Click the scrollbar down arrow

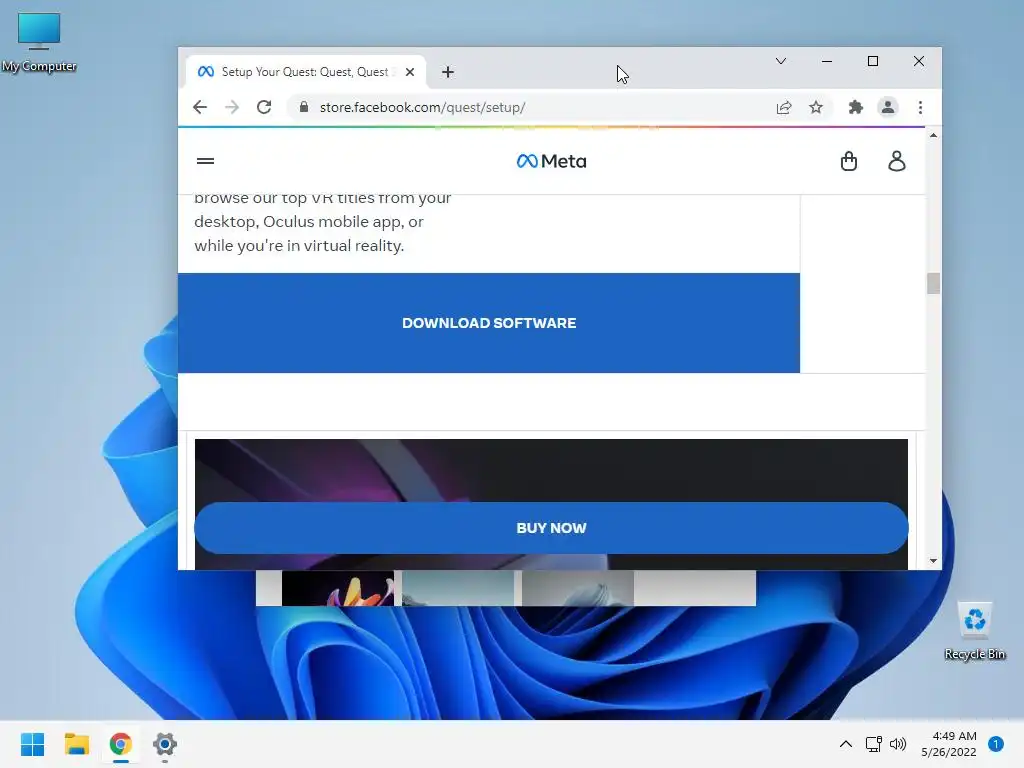pyautogui.click(x=933, y=560)
